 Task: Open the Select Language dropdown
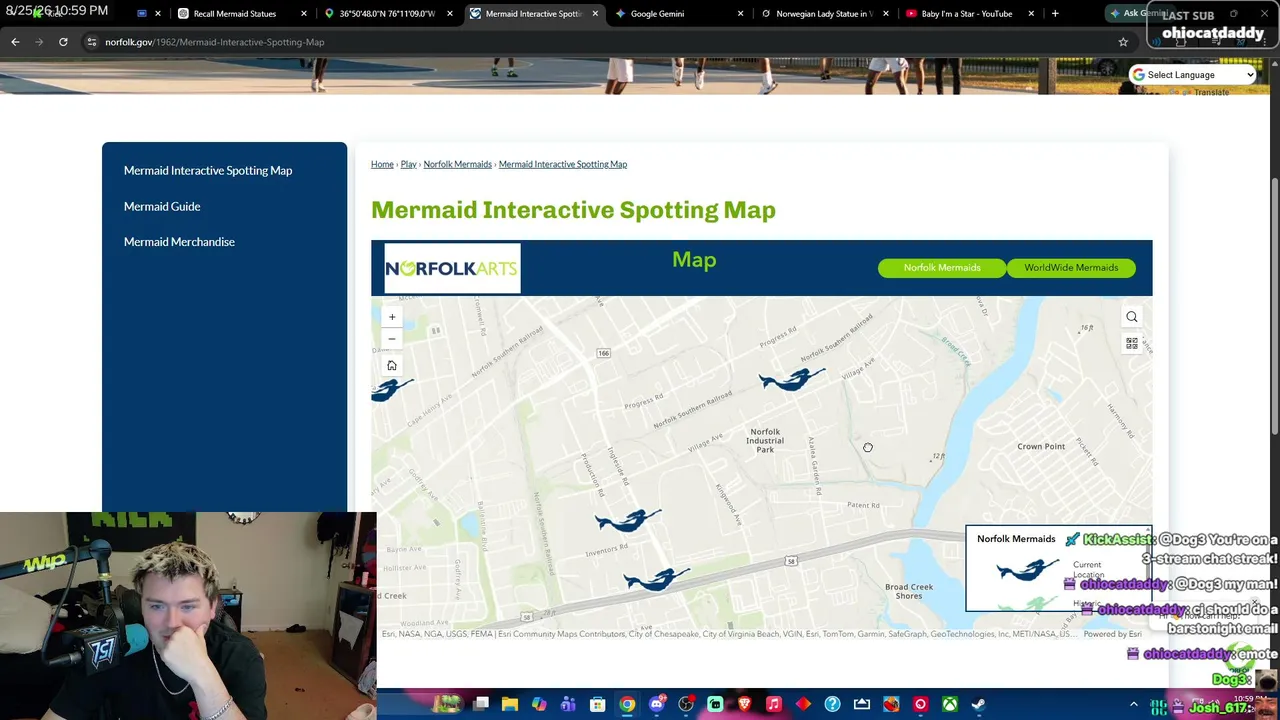(1192, 75)
